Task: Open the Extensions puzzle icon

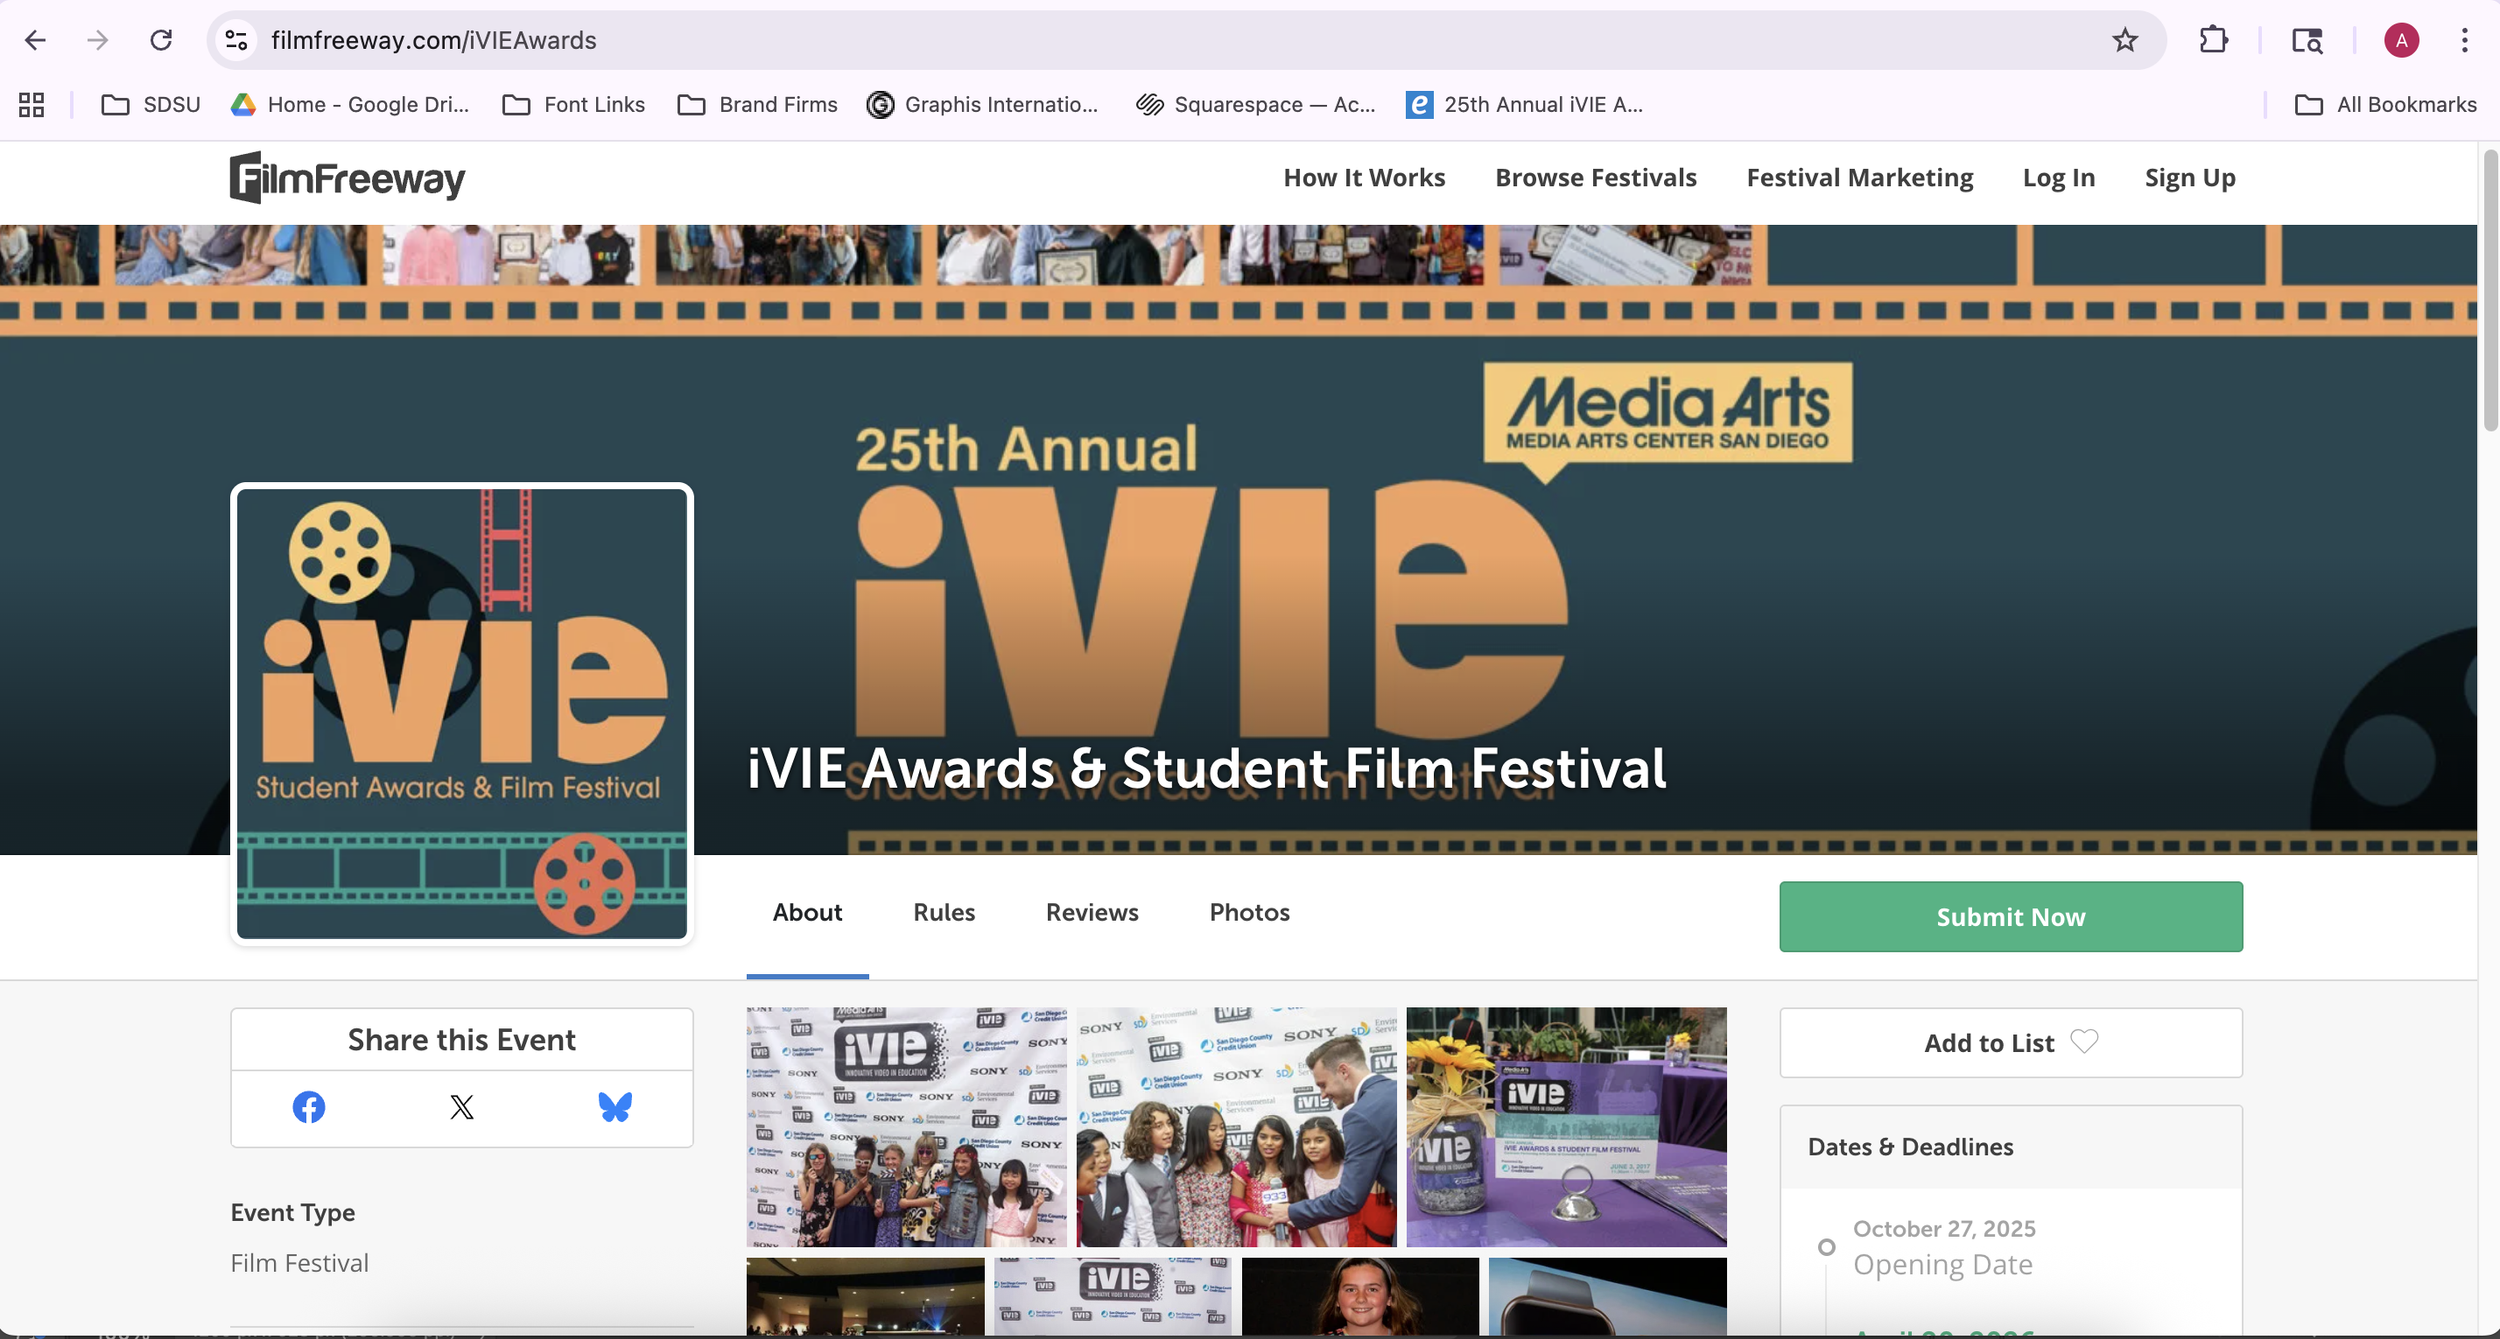Action: pyautogui.click(x=2214, y=40)
